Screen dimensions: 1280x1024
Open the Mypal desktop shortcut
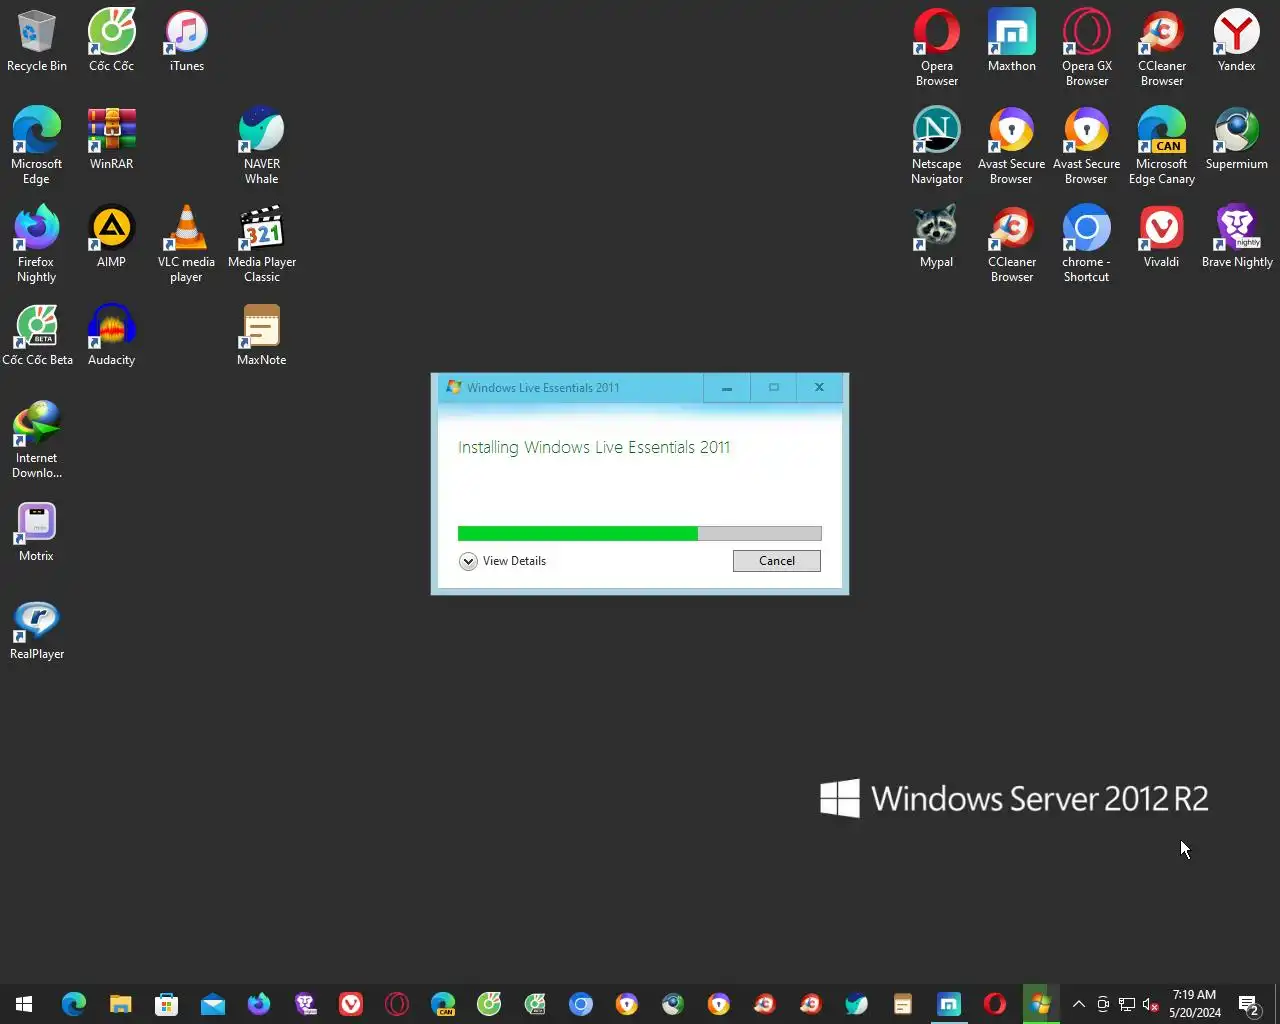(x=936, y=237)
